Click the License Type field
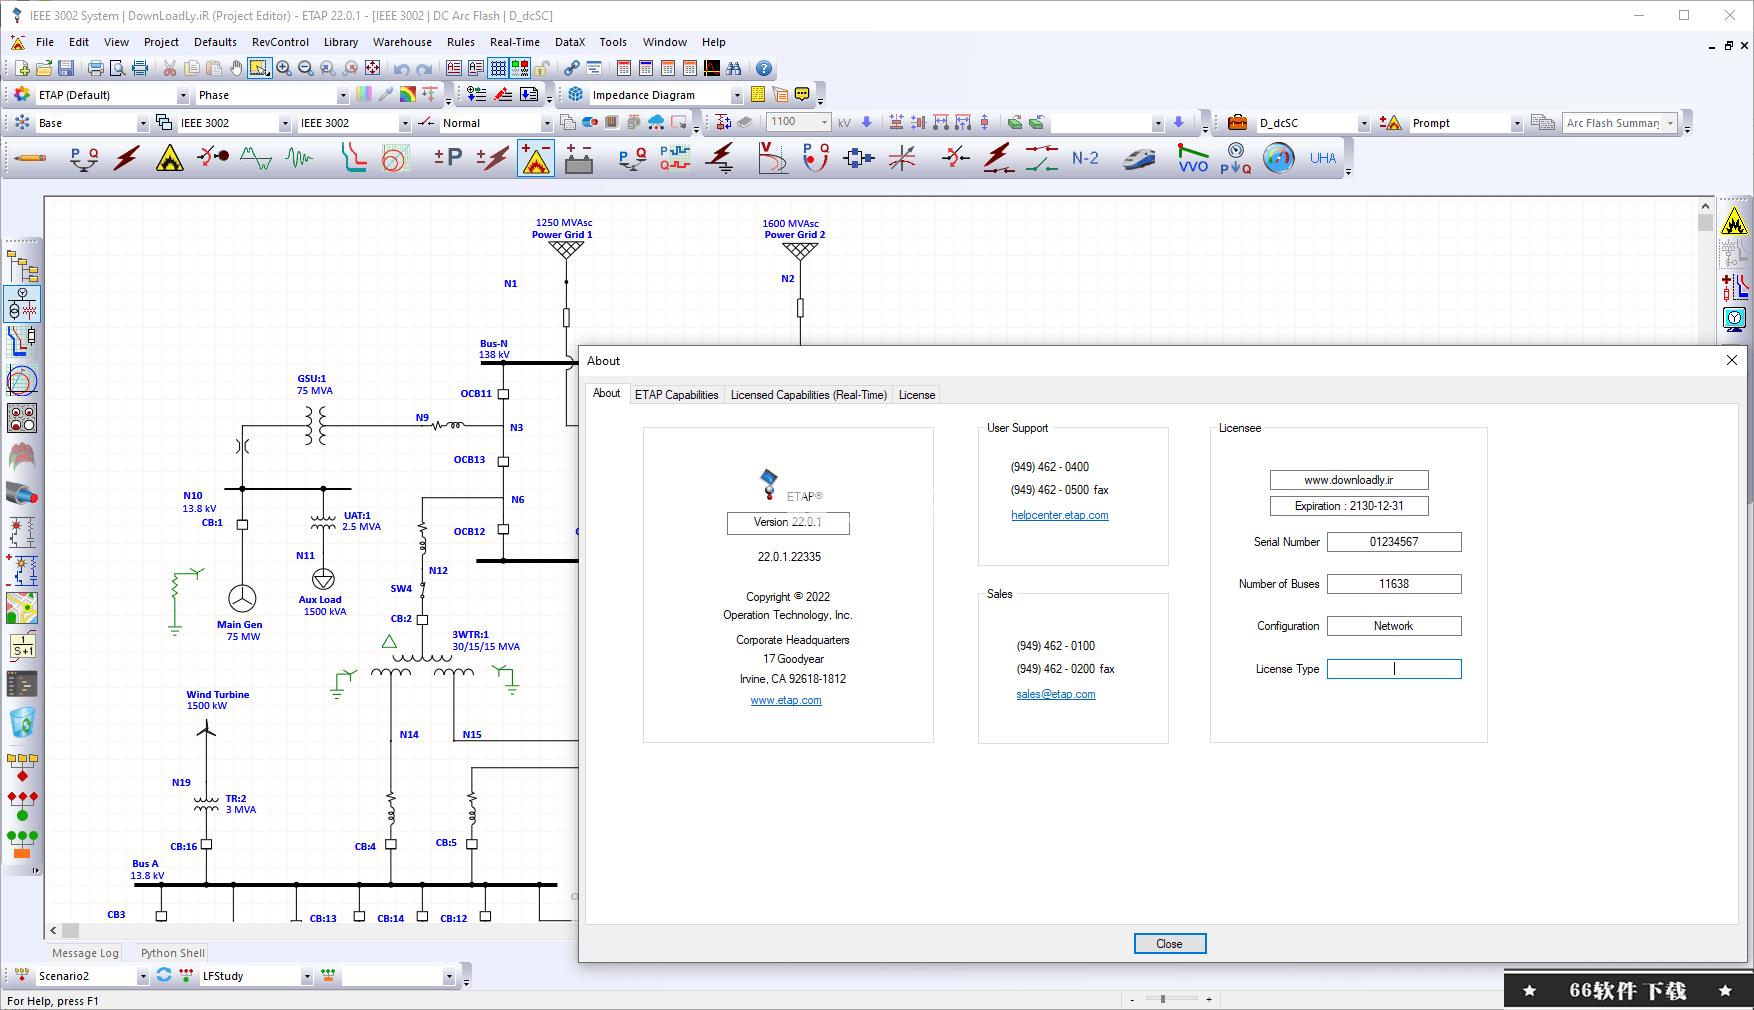The image size is (1754, 1010). coord(1394,669)
